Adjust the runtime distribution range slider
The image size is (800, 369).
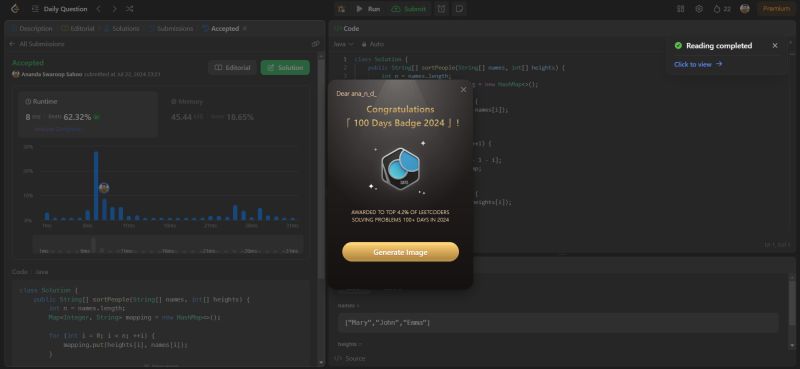click(x=167, y=244)
